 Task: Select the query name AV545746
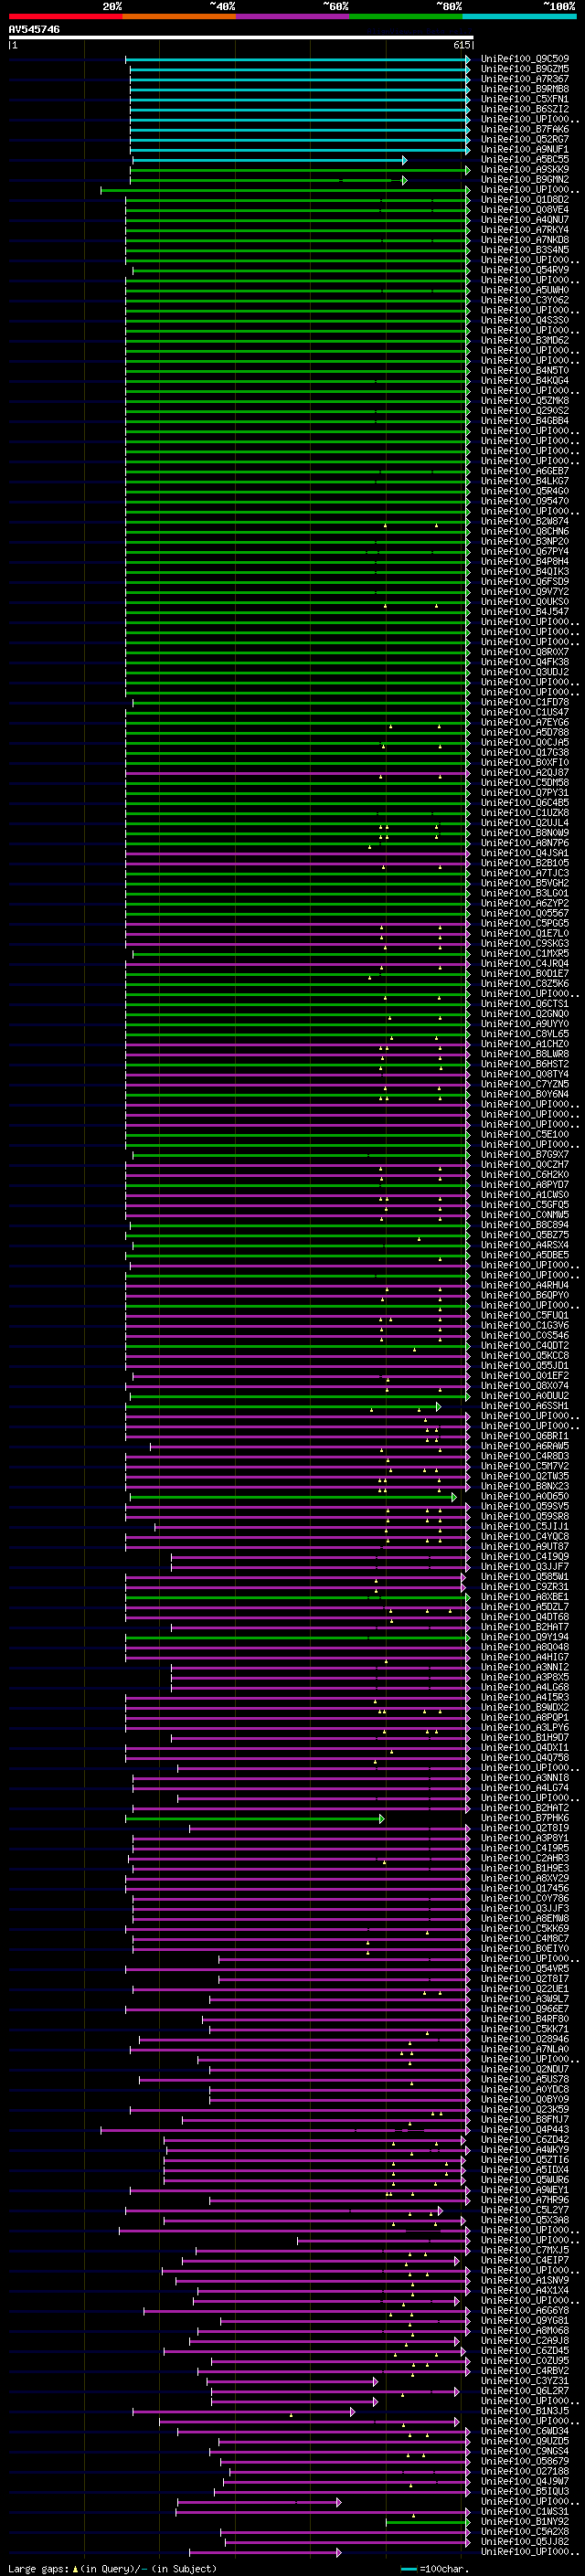pos(34,29)
